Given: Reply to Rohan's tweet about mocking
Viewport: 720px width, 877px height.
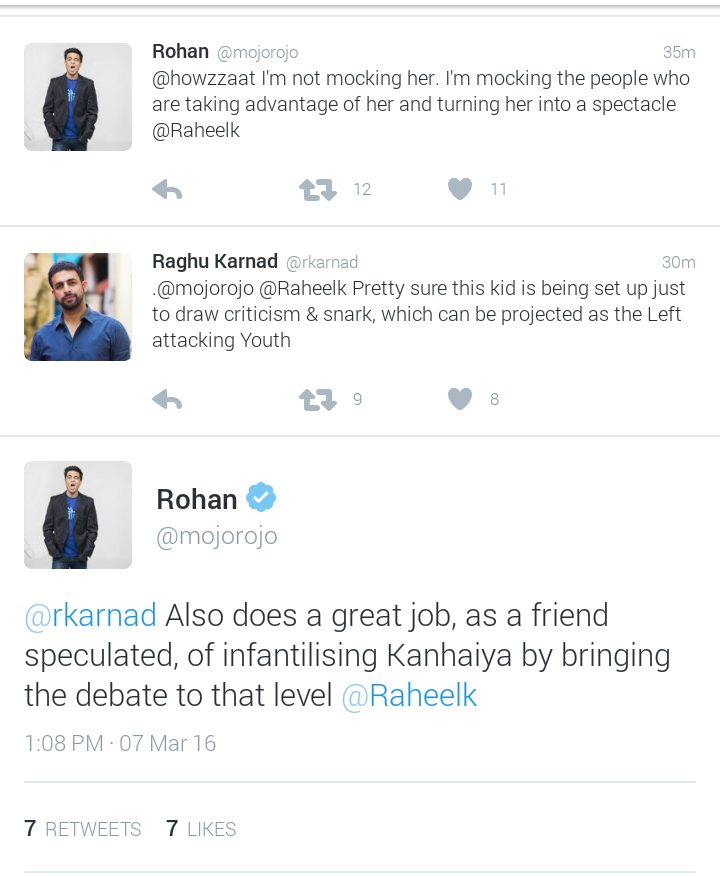Looking at the screenshot, I should pyautogui.click(x=167, y=189).
